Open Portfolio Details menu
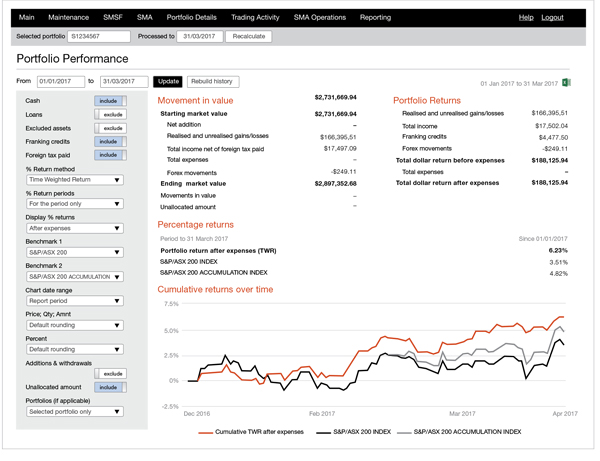Image resolution: width=600 pixels, height=461 pixels. tap(192, 18)
